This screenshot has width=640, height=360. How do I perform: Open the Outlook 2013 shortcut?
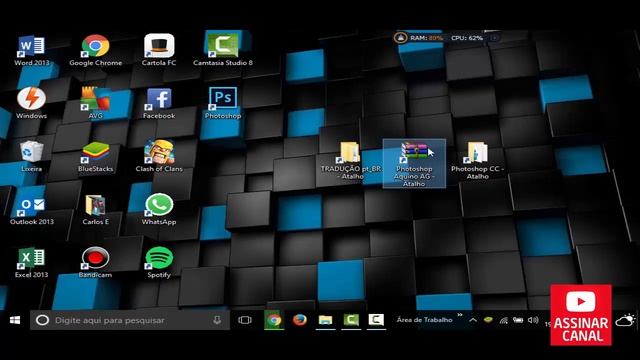[x=31, y=210]
